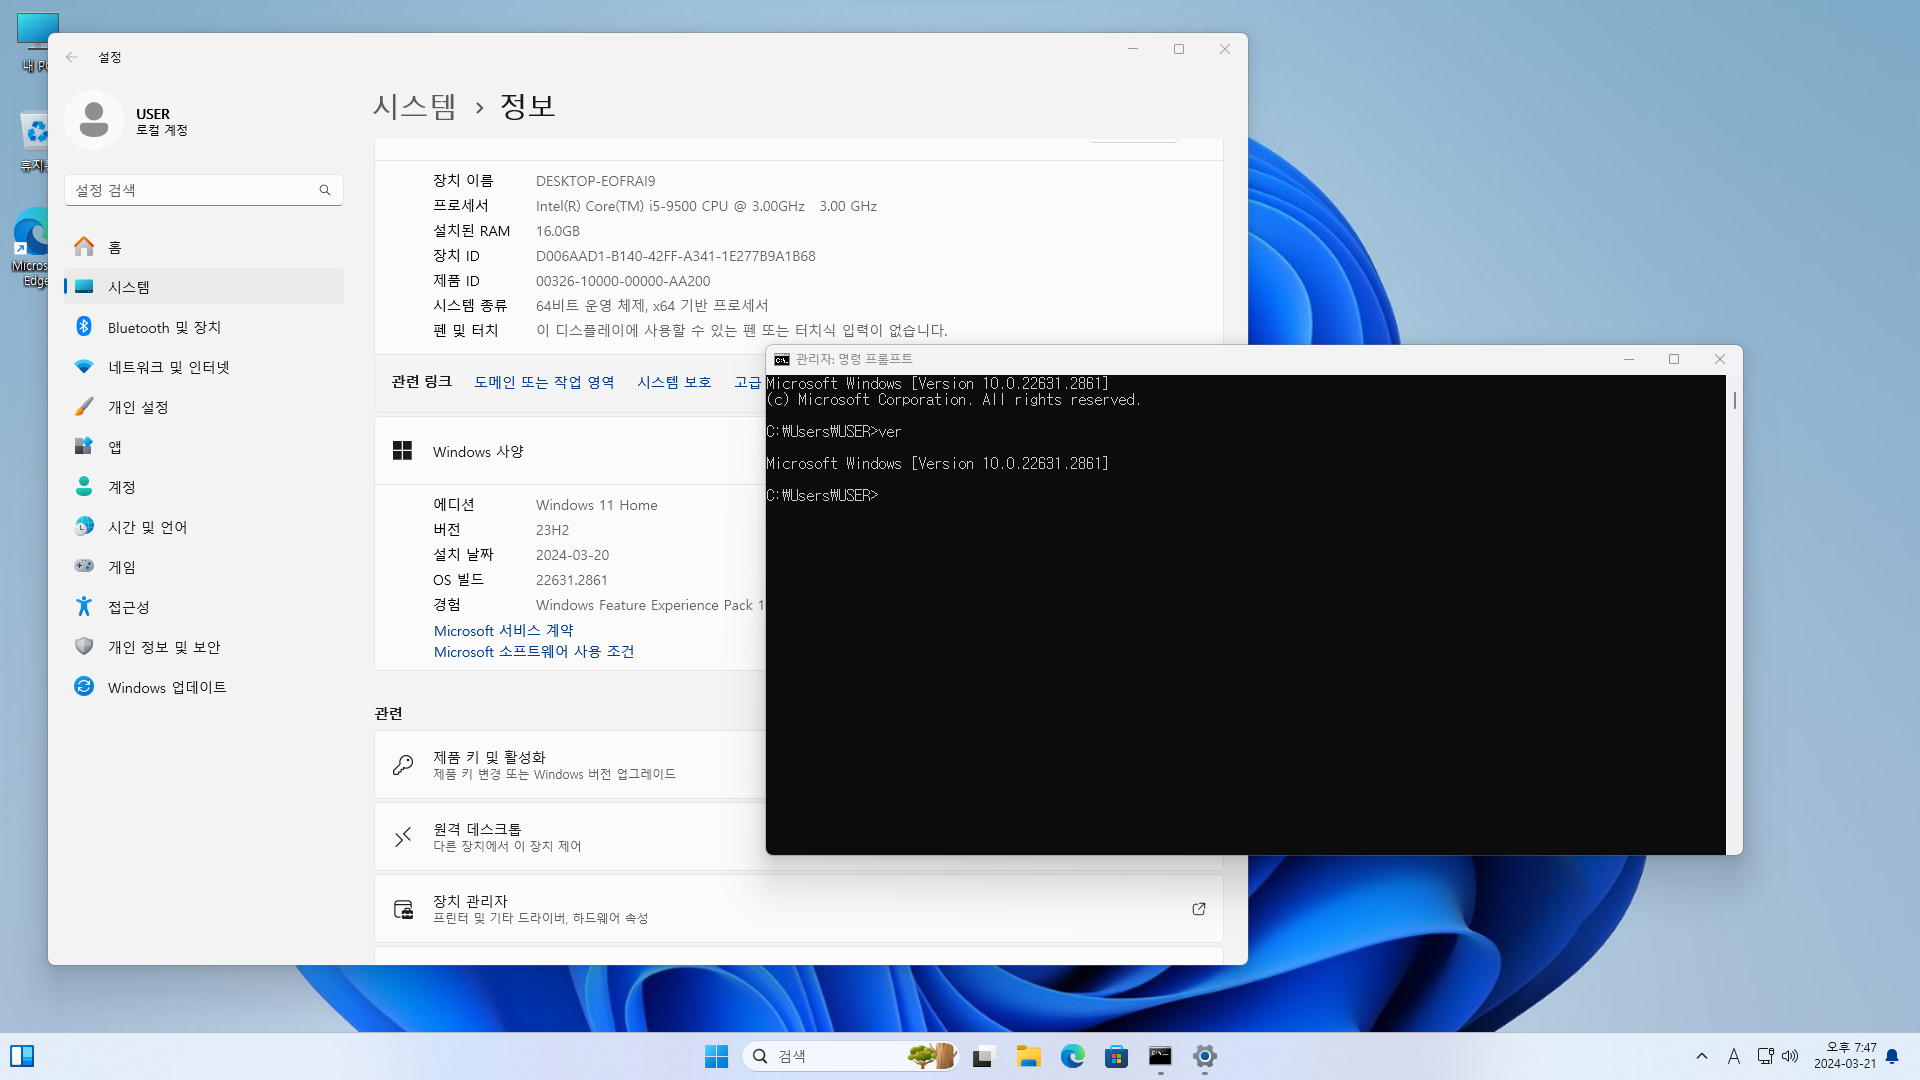Launch Microsoft Edge from the taskbar
This screenshot has width=1920, height=1080.
click(1072, 1056)
